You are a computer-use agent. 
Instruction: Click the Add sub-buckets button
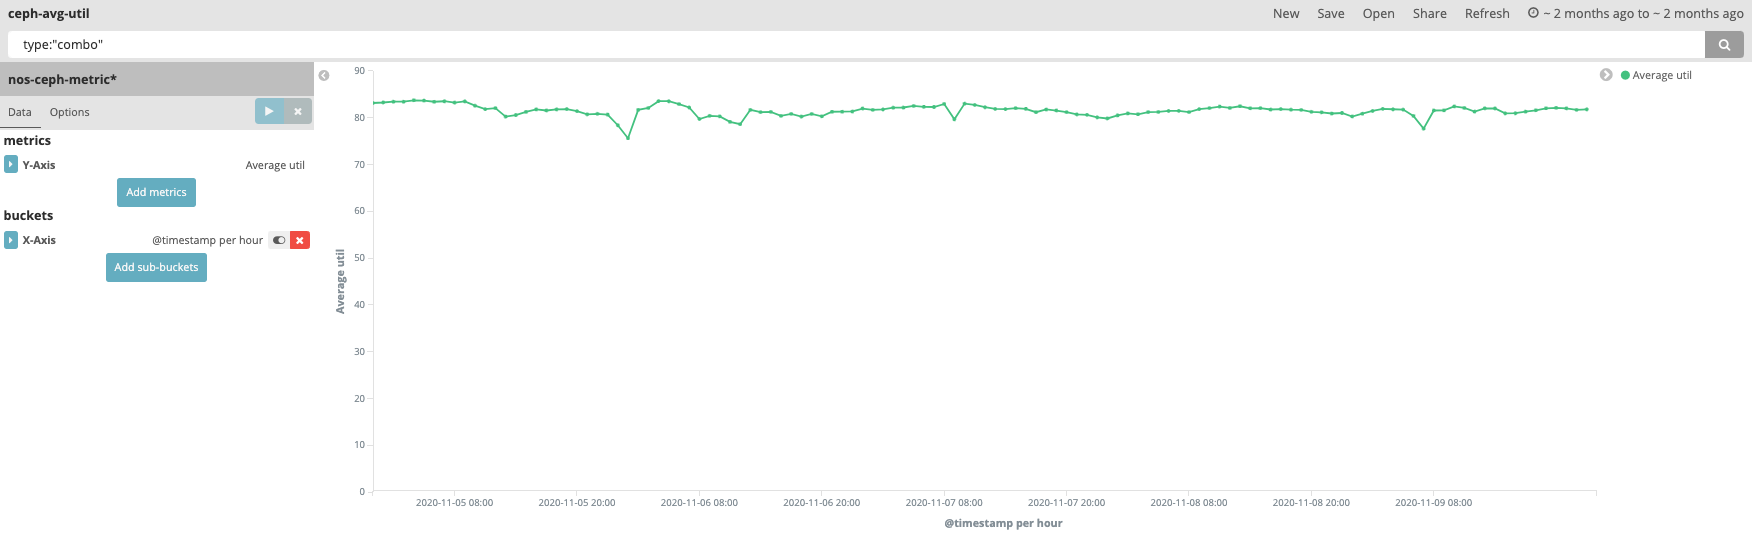coord(156,267)
